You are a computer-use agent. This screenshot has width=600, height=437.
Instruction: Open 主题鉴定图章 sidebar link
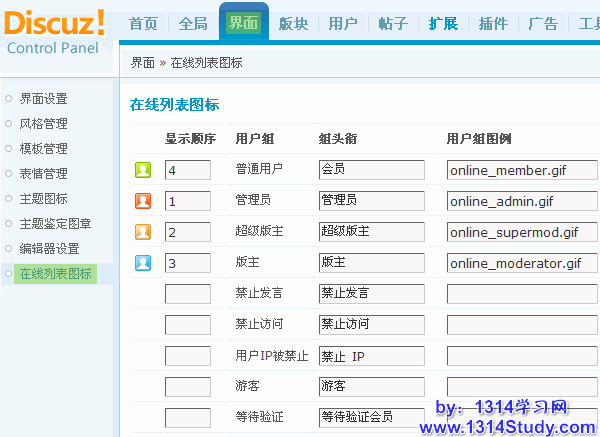[55, 224]
